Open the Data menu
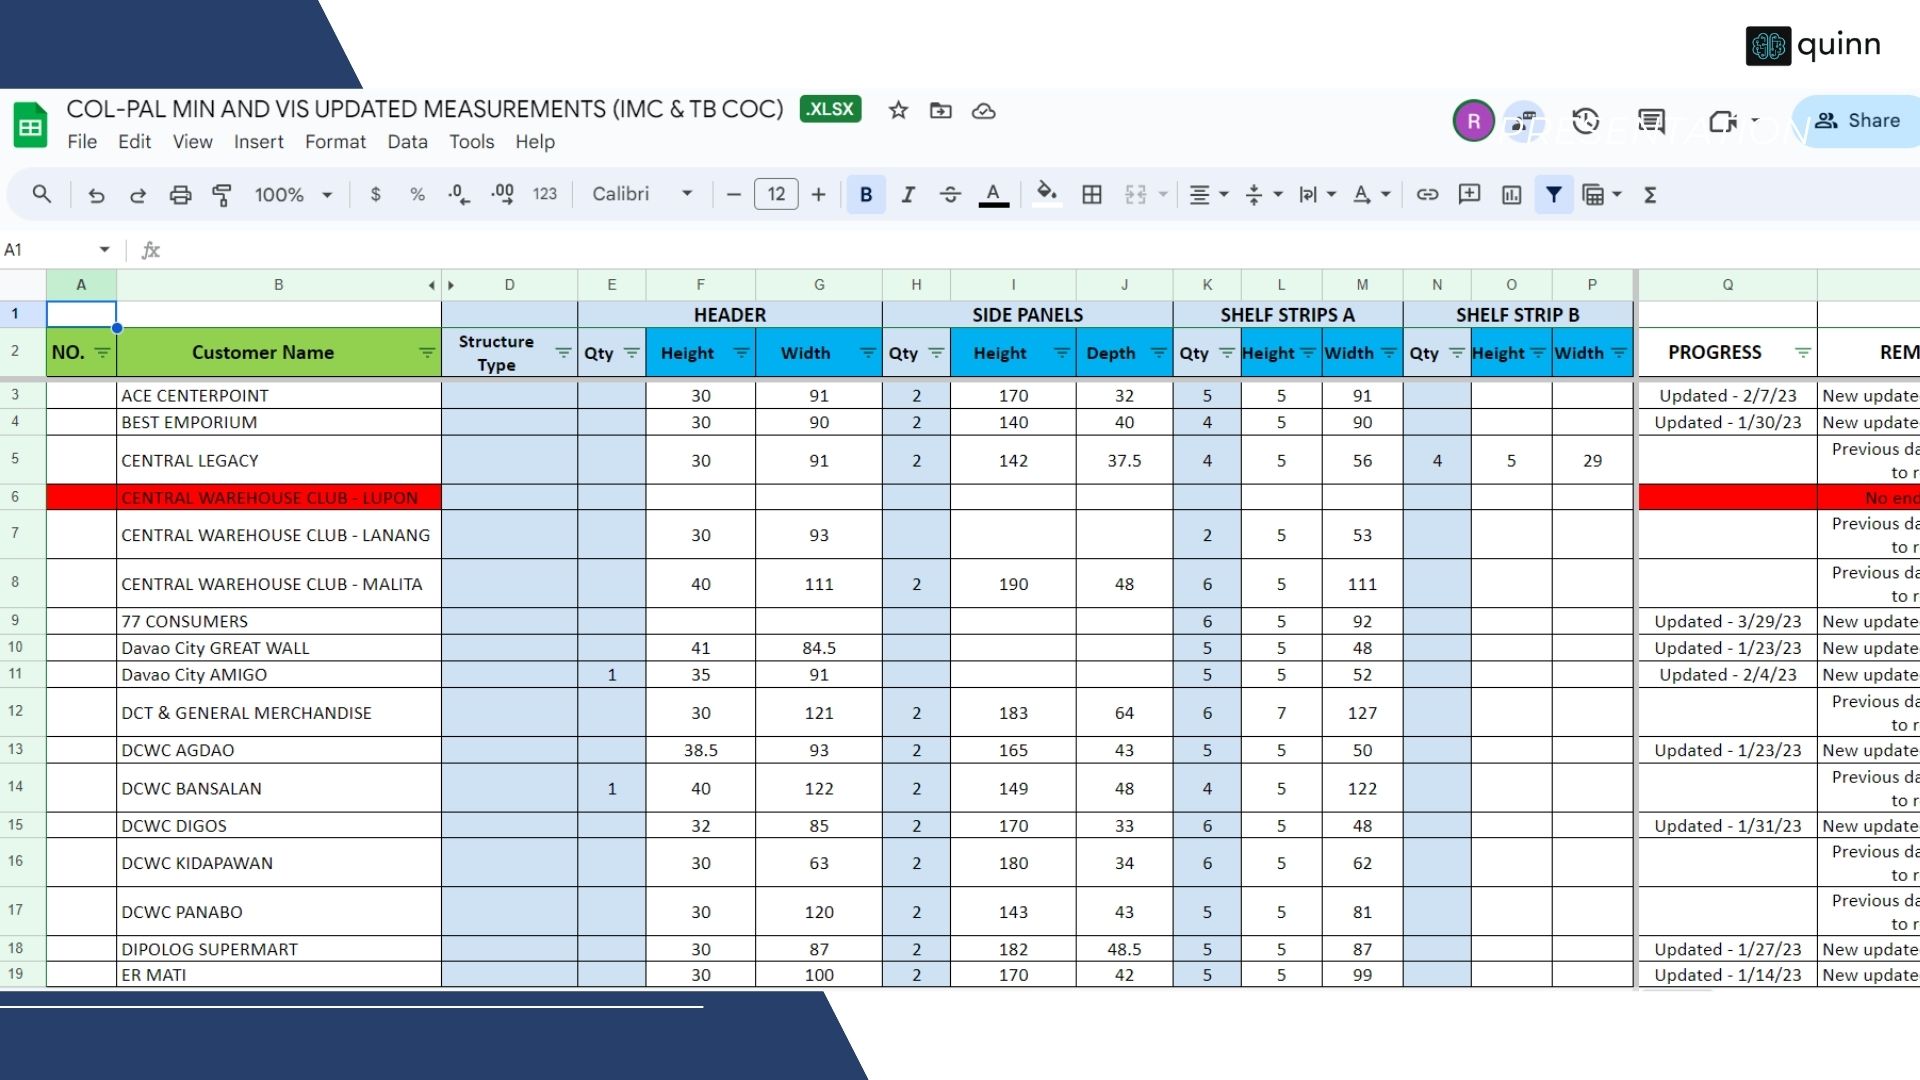This screenshot has height=1080, width=1920. click(407, 142)
